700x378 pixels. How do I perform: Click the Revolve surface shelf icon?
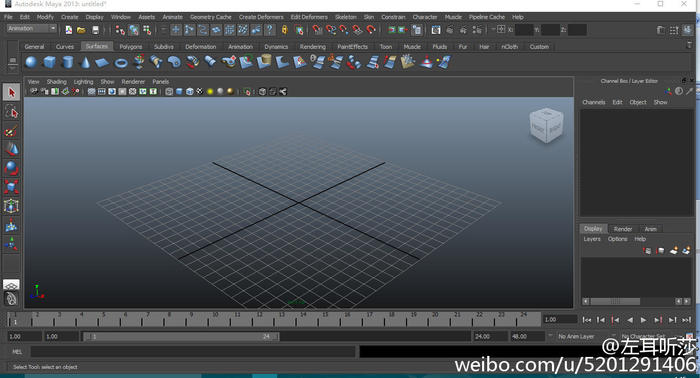coord(139,62)
